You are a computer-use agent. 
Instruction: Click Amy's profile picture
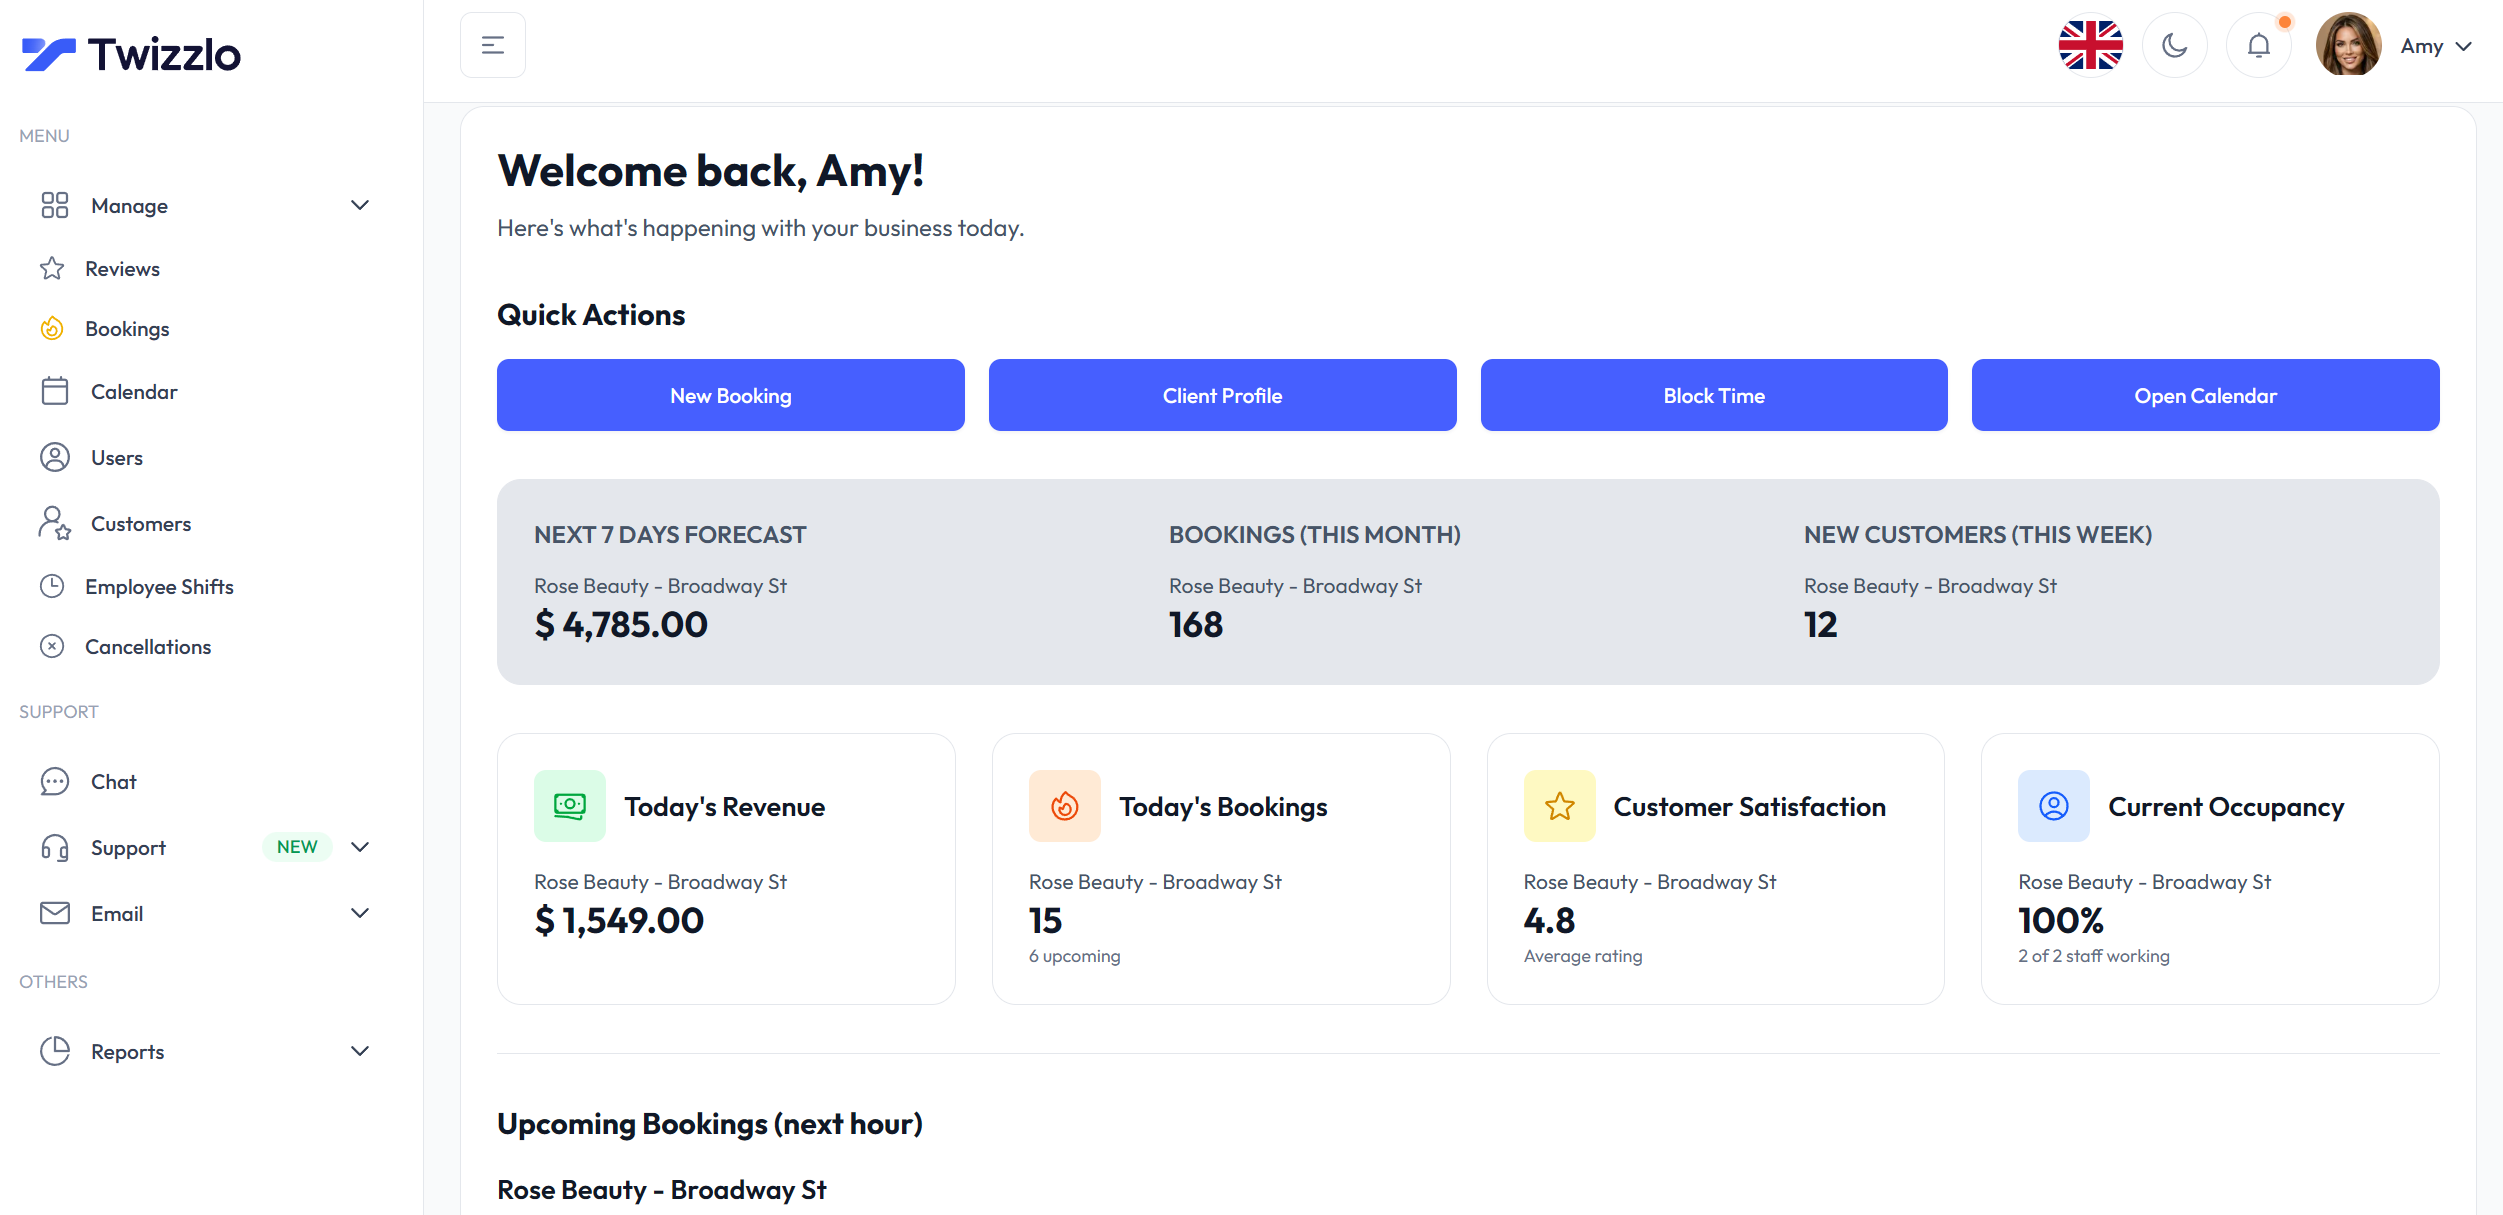click(2347, 44)
